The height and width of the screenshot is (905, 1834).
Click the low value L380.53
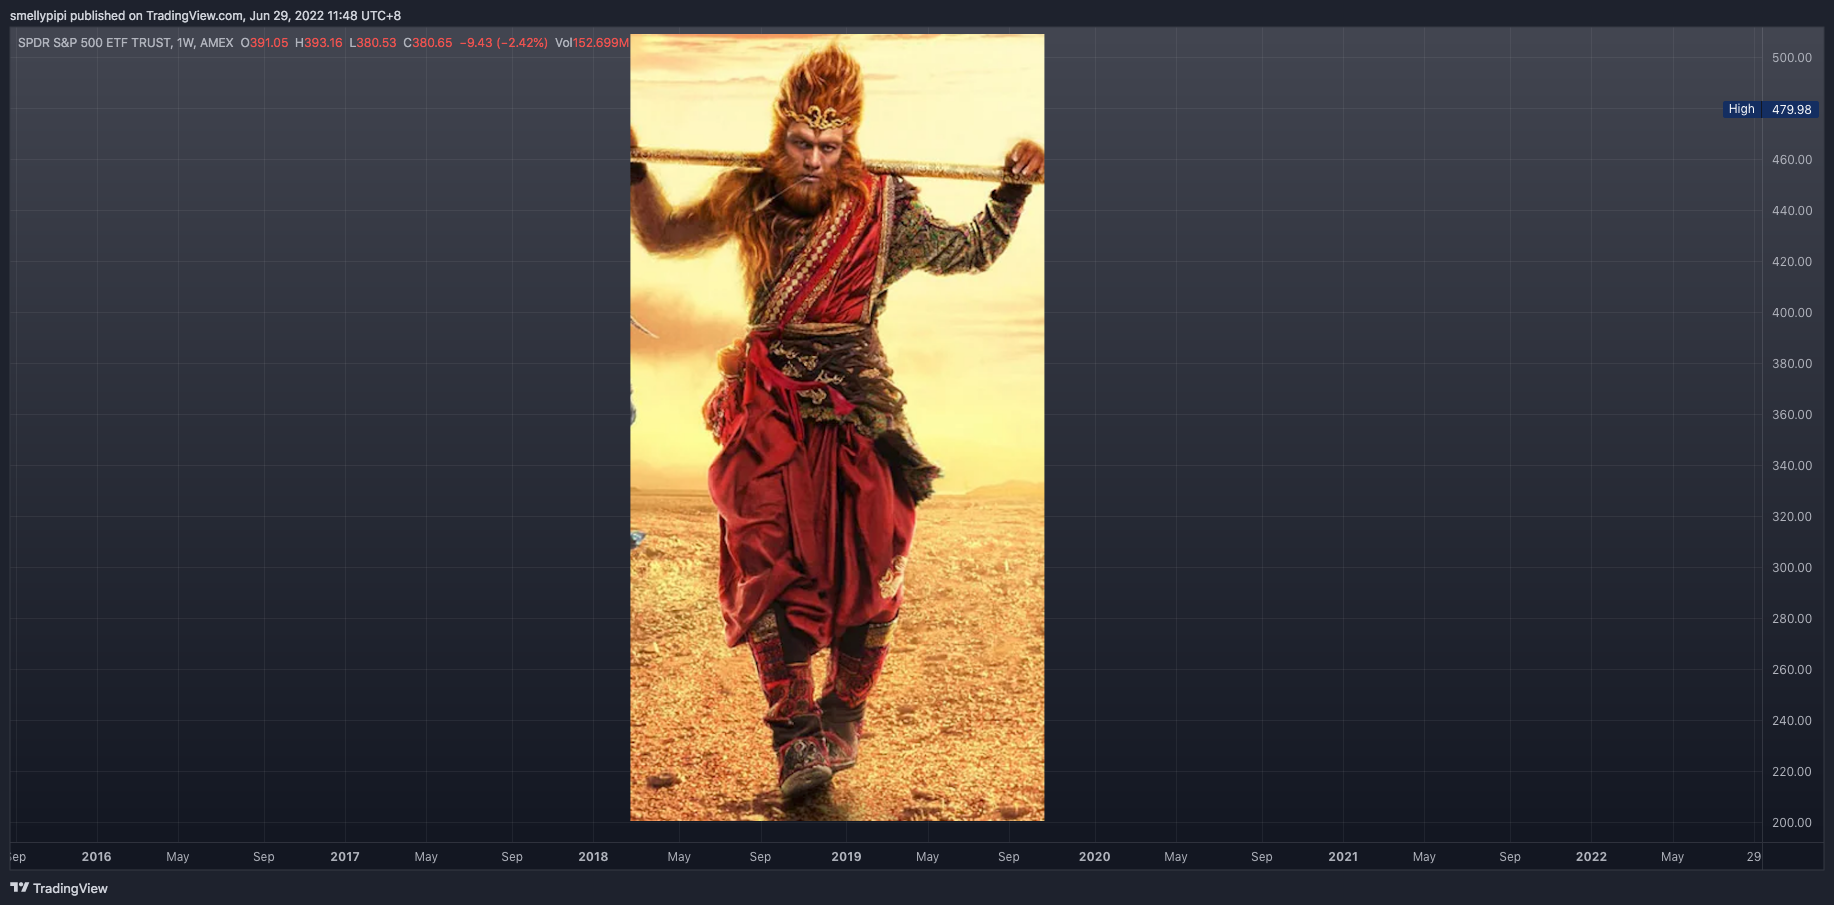pyautogui.click(x=373, y=43)
